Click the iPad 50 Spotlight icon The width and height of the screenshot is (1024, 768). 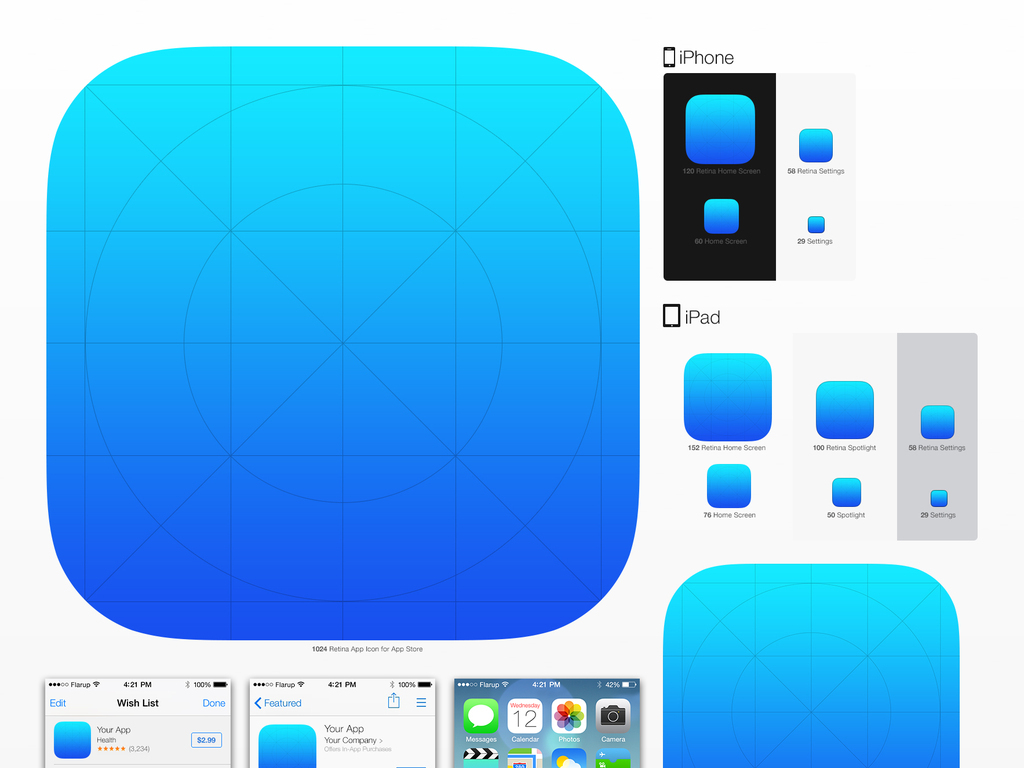tap(846, 492)
